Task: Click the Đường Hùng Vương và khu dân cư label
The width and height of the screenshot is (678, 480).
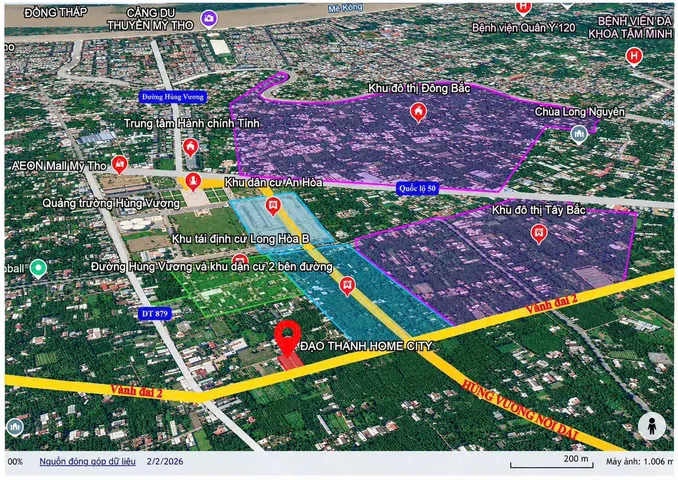Action: pyautogui.click(x=212, y=266)
